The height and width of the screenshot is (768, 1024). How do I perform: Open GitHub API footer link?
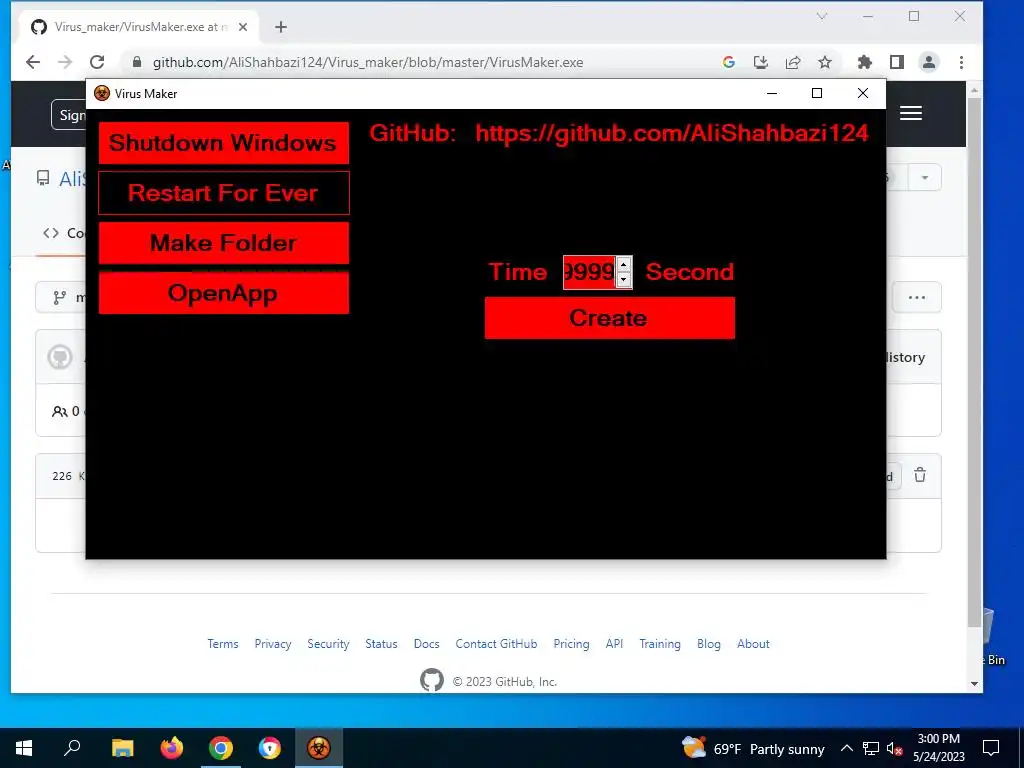click(x=615, y=644)
